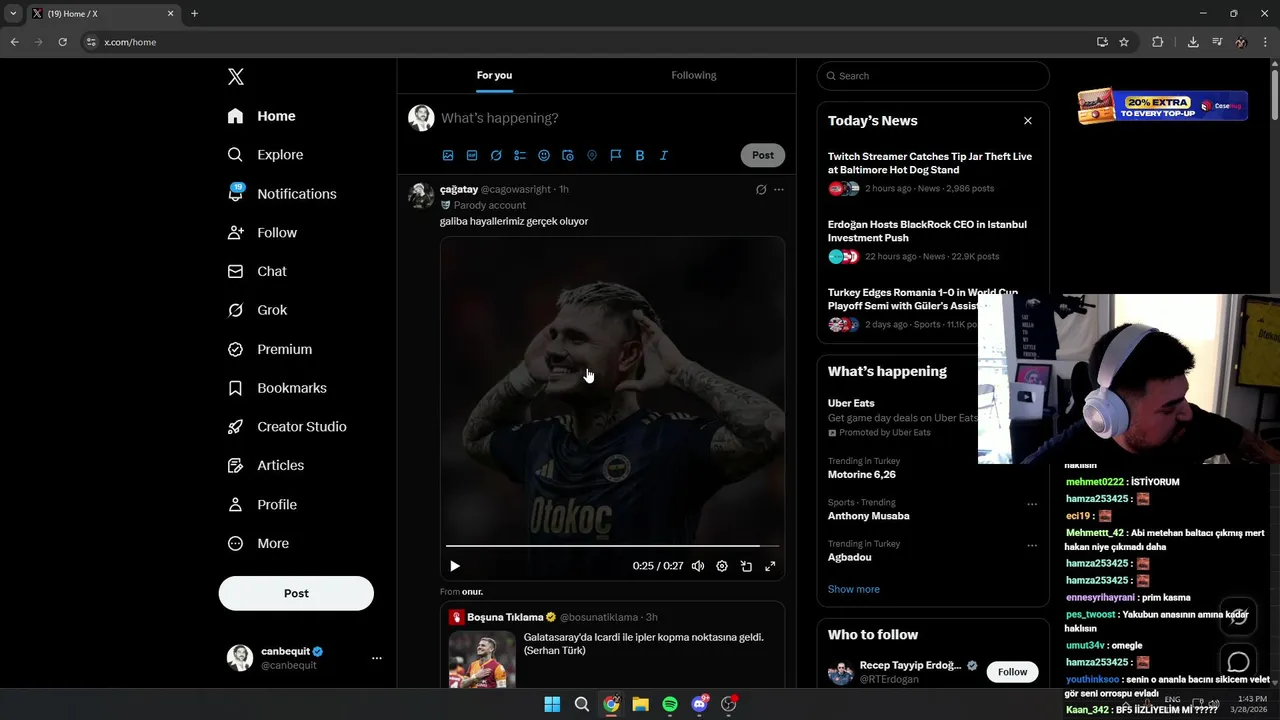Open more options on çağatay's post
Viewport: 1280px width, 720px height.
[x=779, y=189]
